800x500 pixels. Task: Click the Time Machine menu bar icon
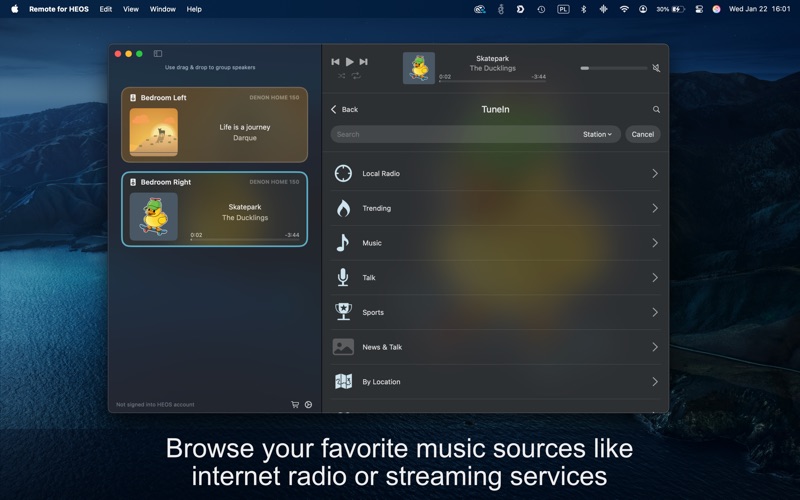541,9
